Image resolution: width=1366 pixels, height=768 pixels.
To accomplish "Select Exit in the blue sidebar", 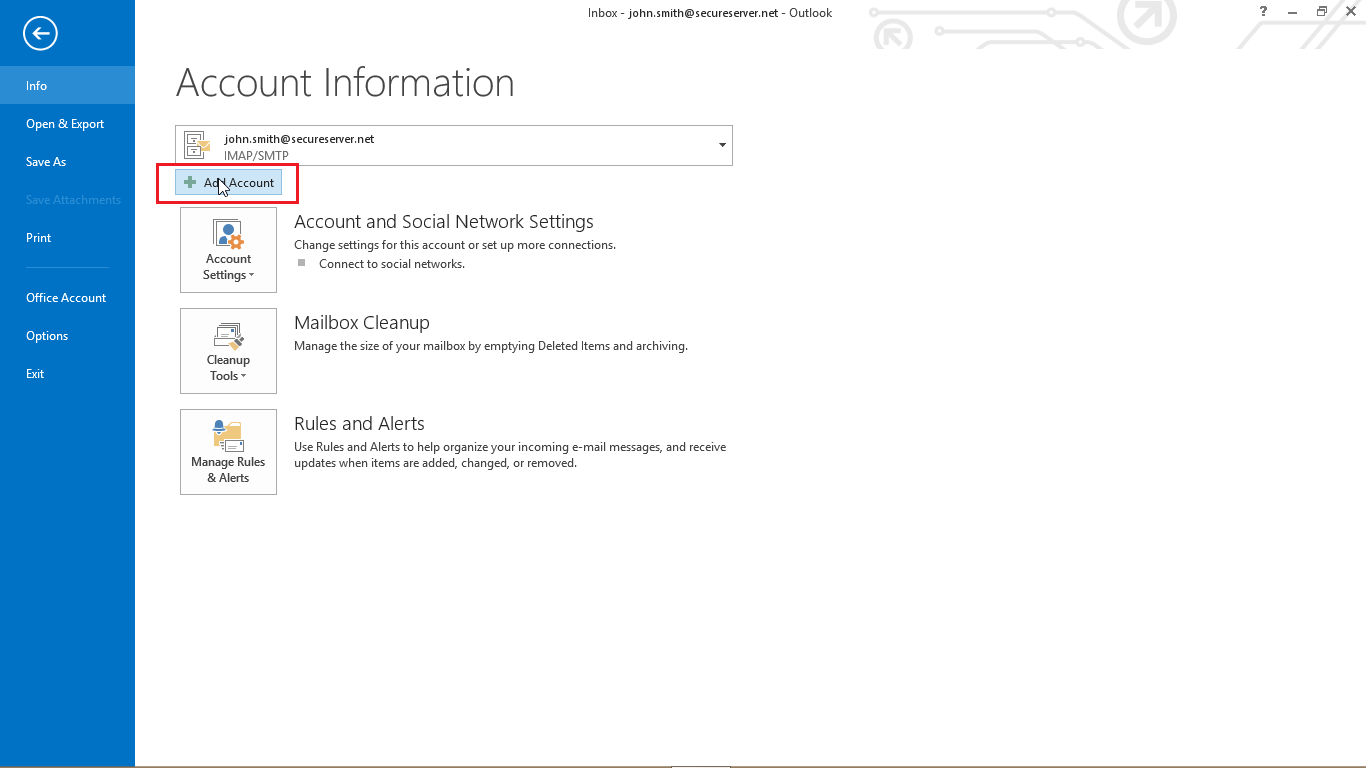I will tap(67, 374).
